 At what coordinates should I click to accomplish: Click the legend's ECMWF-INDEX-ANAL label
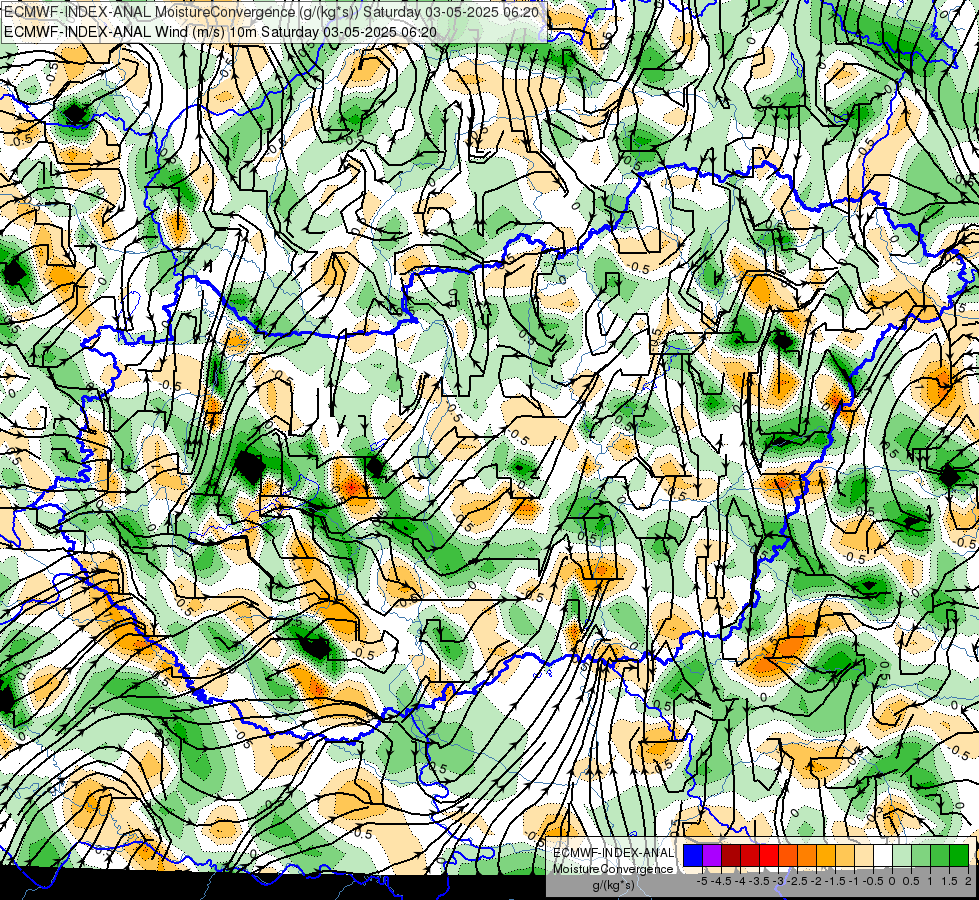(614, 853)
